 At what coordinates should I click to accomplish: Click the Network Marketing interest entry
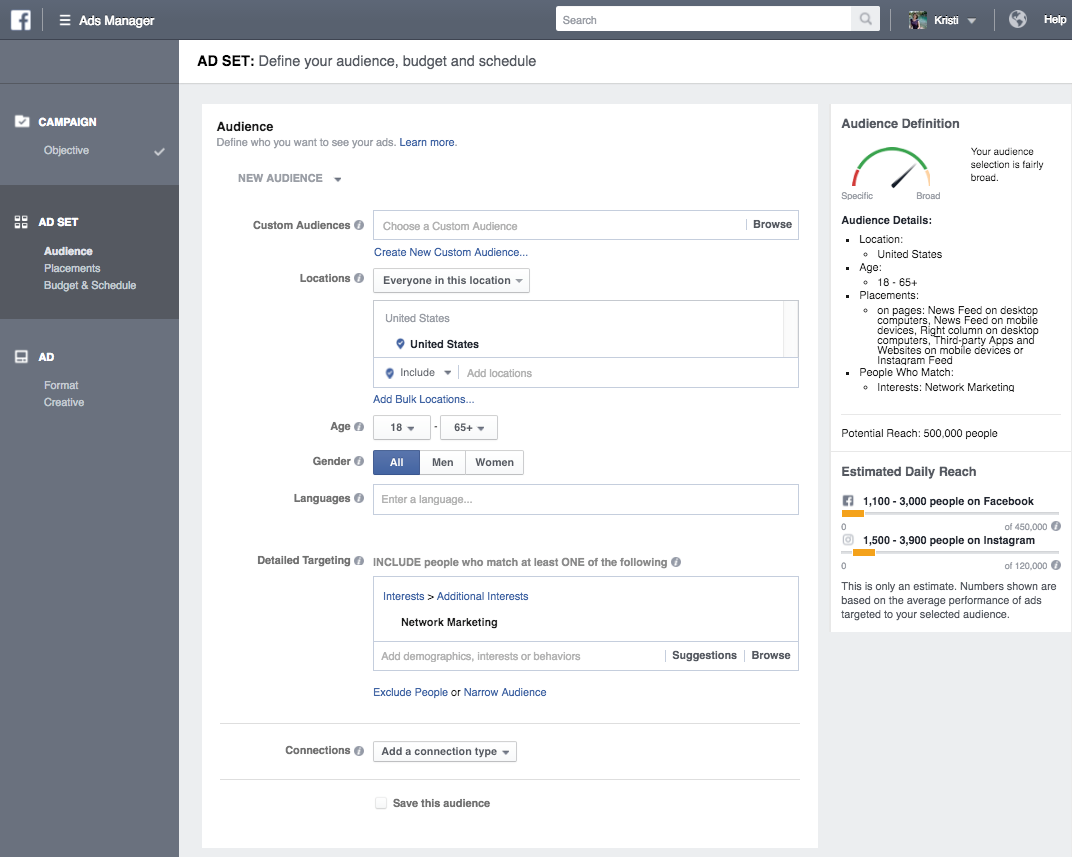(449, 623)
